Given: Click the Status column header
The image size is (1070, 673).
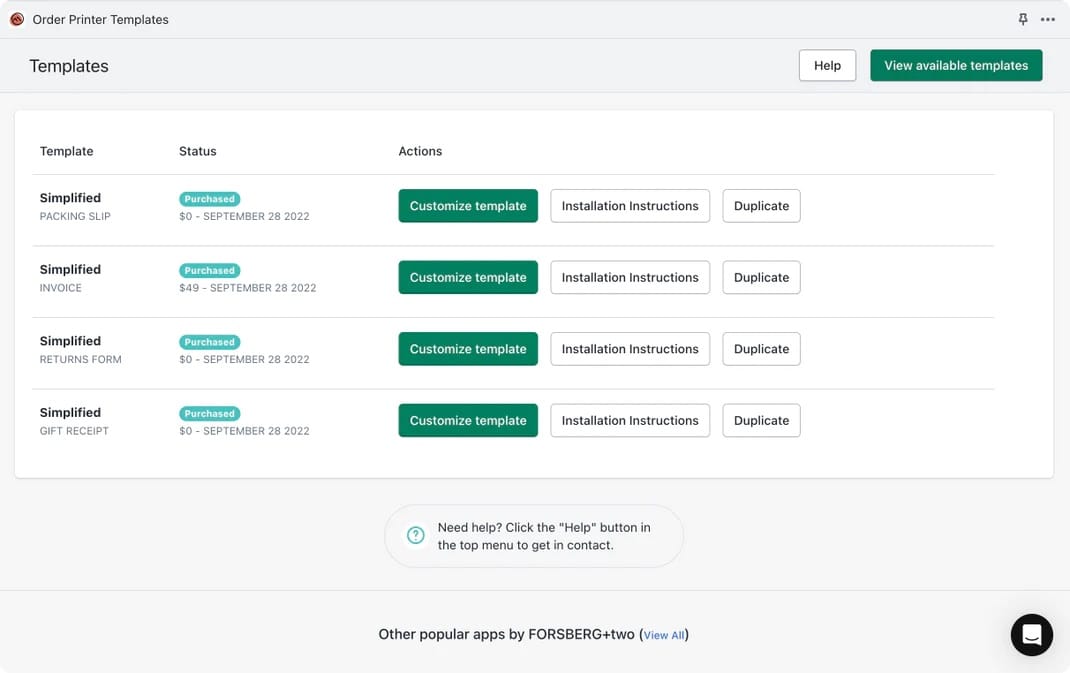Looking at the screenshot, I should 198,151.
